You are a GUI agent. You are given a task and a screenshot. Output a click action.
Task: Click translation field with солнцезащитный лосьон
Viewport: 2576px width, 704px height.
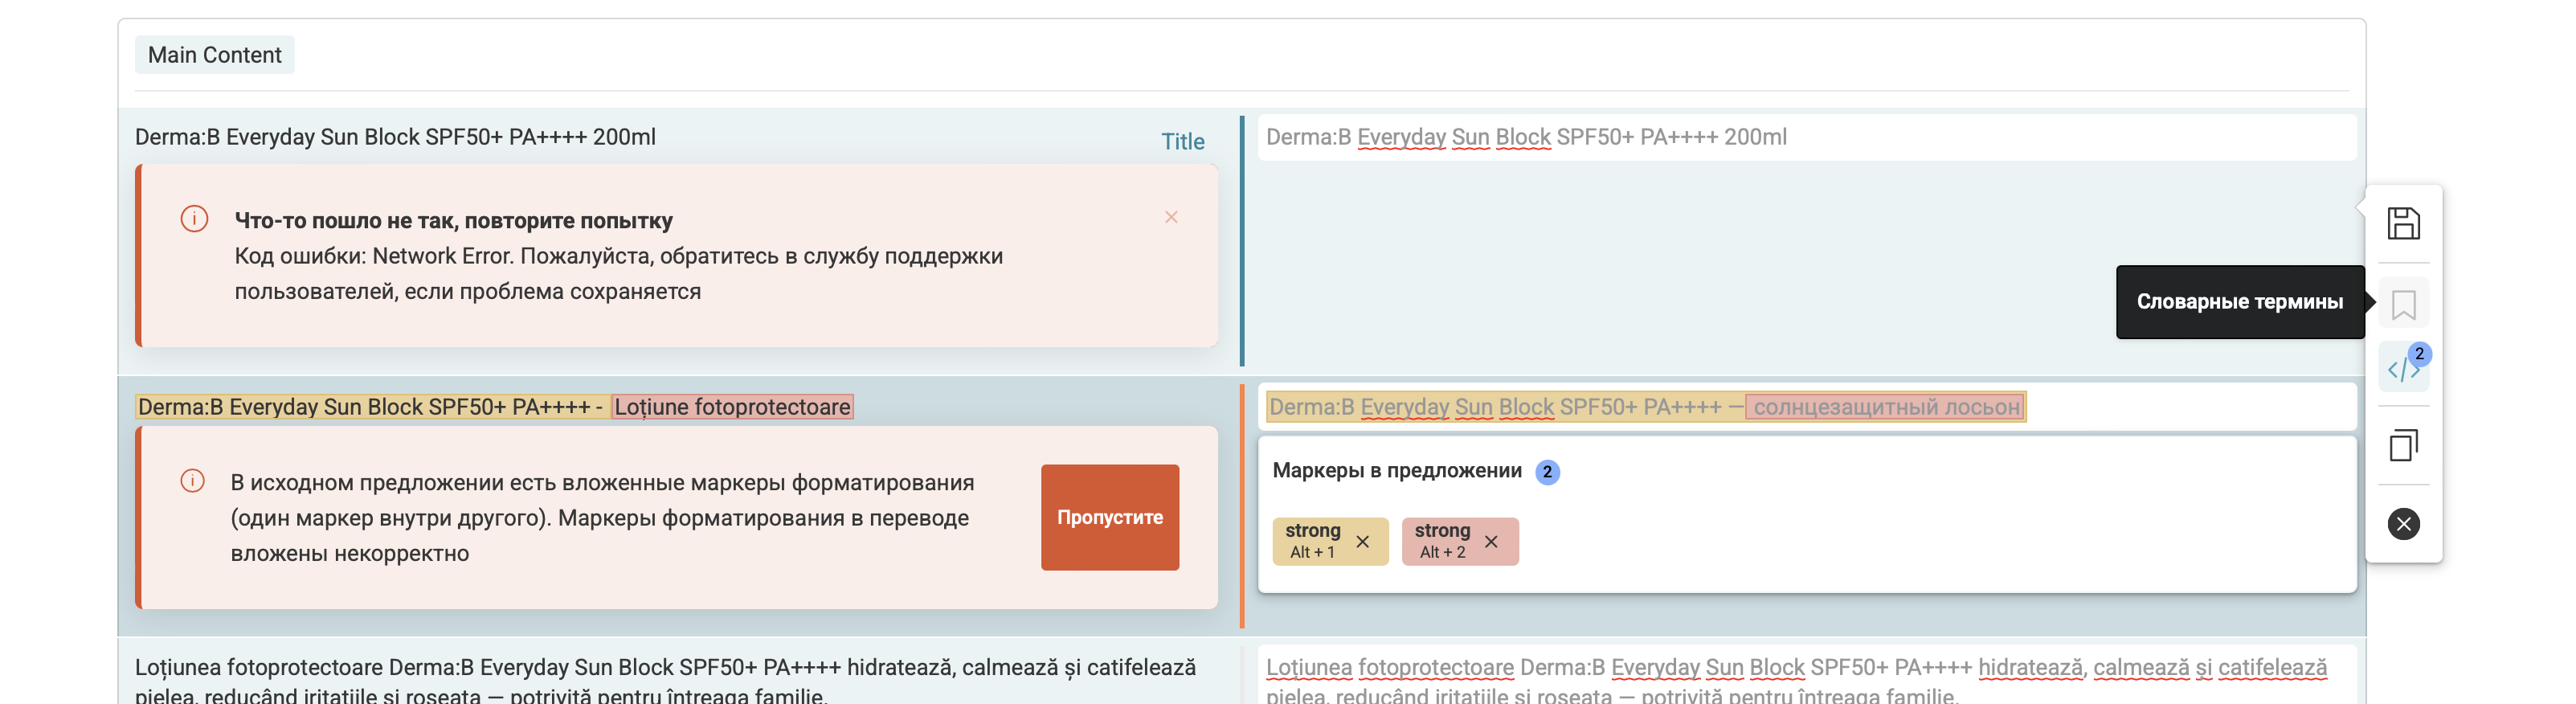1806,407
